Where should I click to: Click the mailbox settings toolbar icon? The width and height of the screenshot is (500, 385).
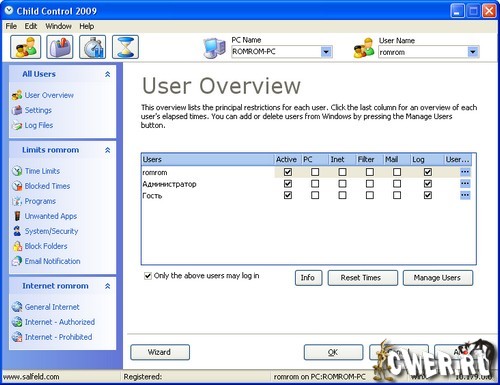pos(60,47)
